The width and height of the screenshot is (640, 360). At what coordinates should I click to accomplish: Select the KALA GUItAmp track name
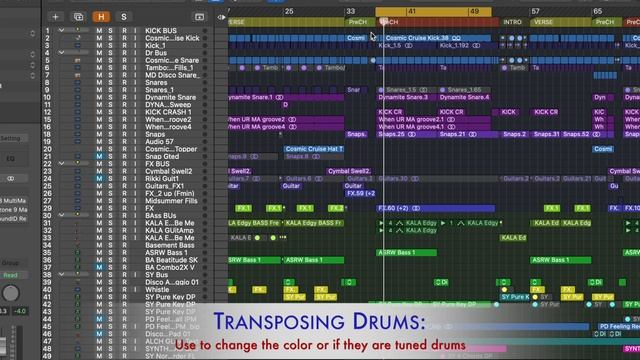[x=168, y=230]
